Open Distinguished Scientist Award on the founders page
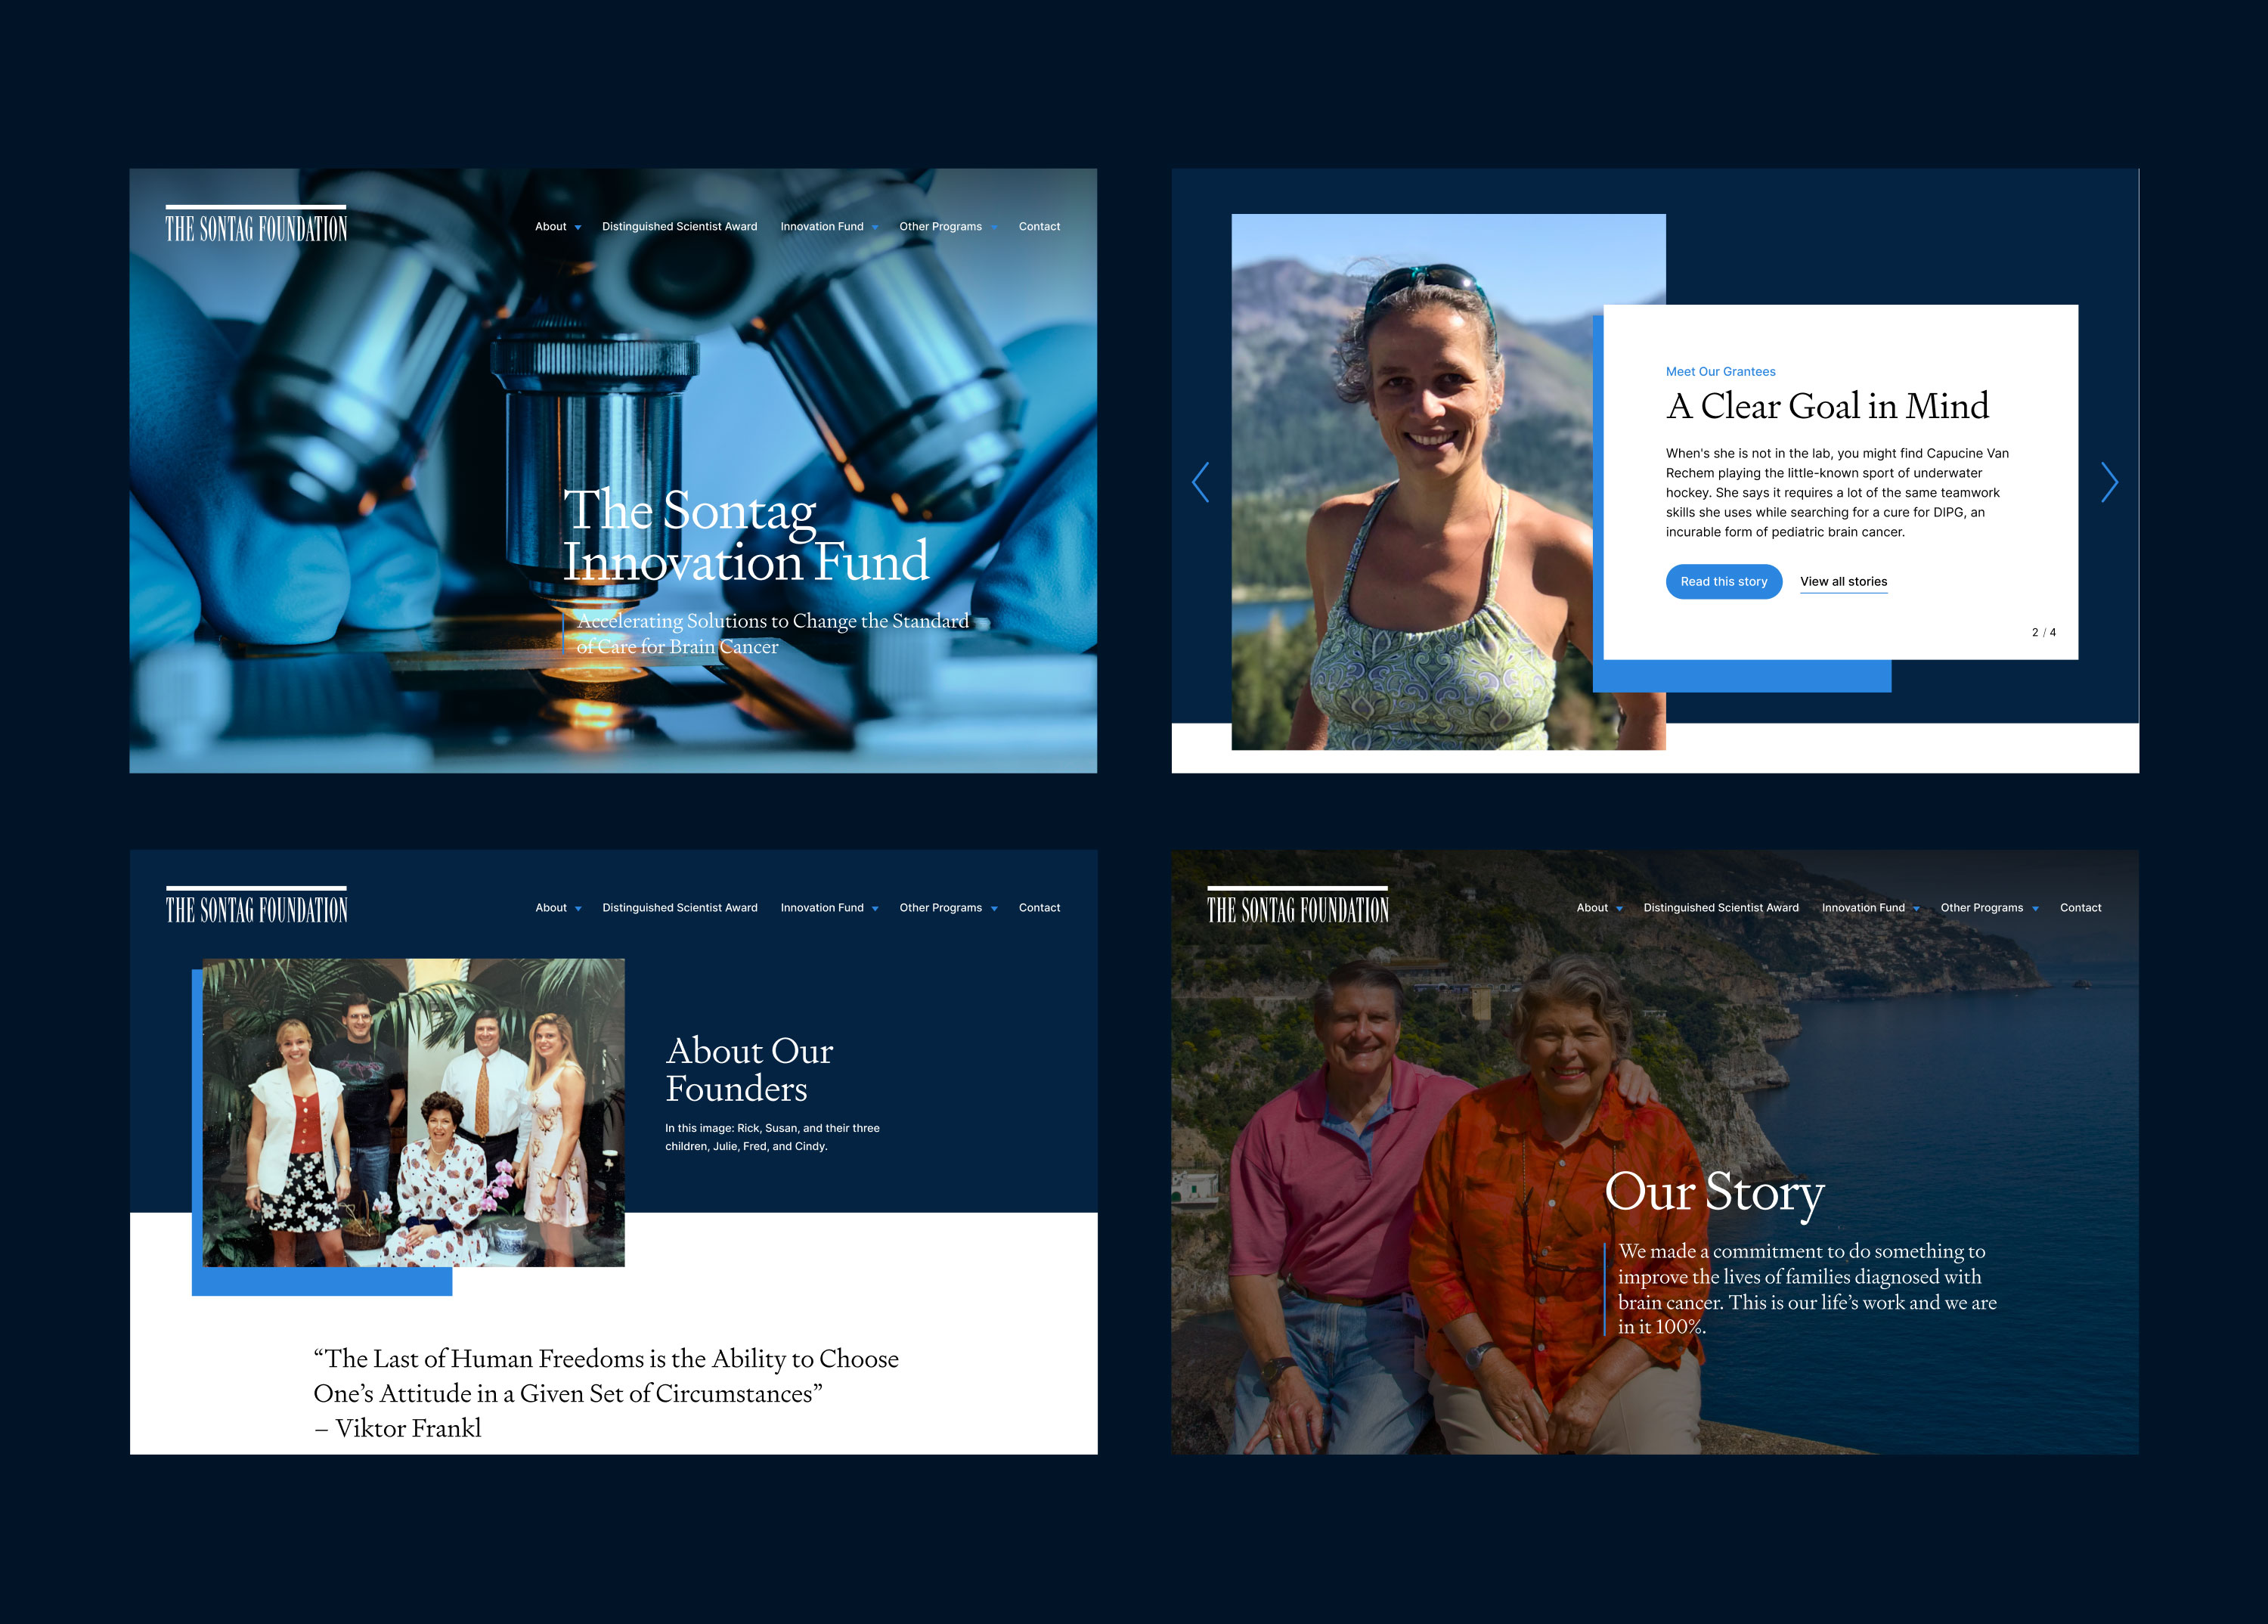2268x1624 pixels. [679, 908]
